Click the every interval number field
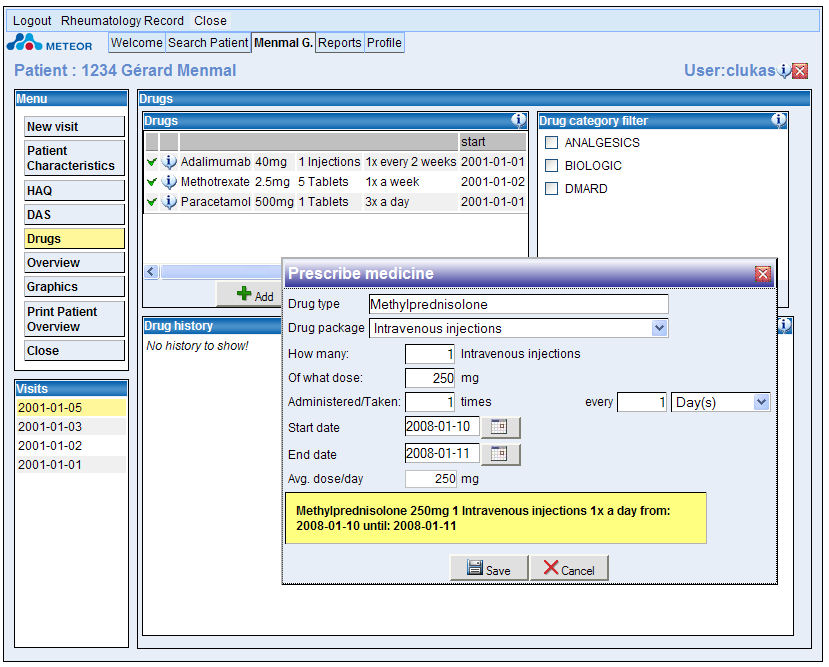 coord(642,402)
